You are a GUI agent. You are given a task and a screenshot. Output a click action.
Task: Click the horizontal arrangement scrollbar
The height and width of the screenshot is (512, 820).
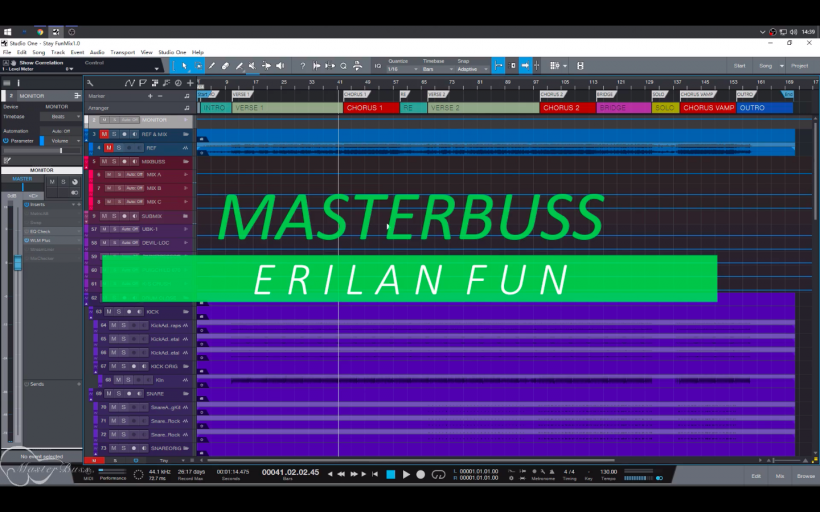tap(411, 460)
